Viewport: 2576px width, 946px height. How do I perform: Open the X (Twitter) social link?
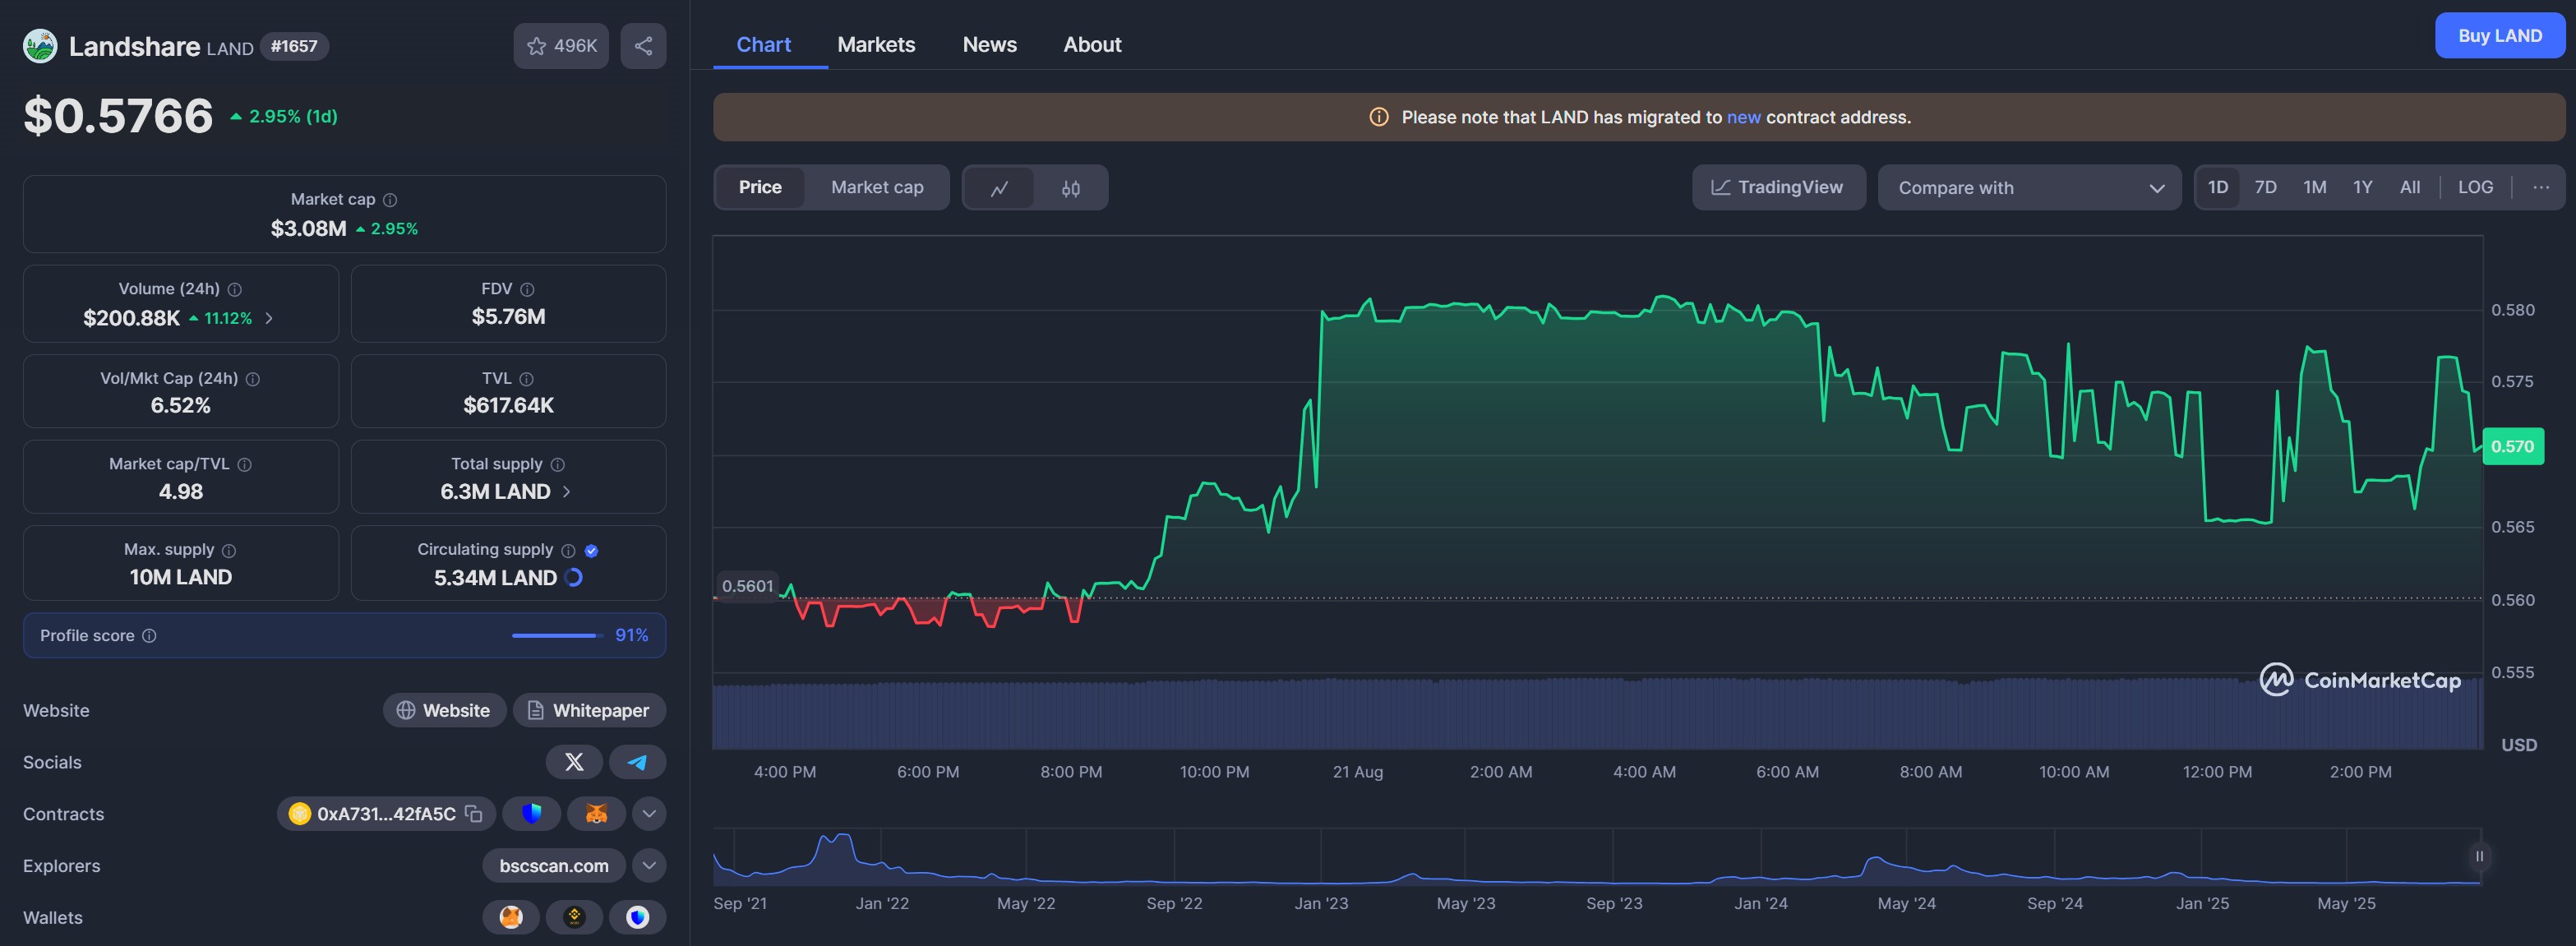[x=574, y=762]
